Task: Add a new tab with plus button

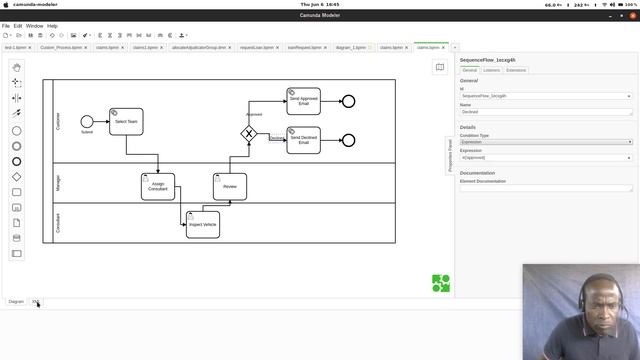Action: pos(455,48)
